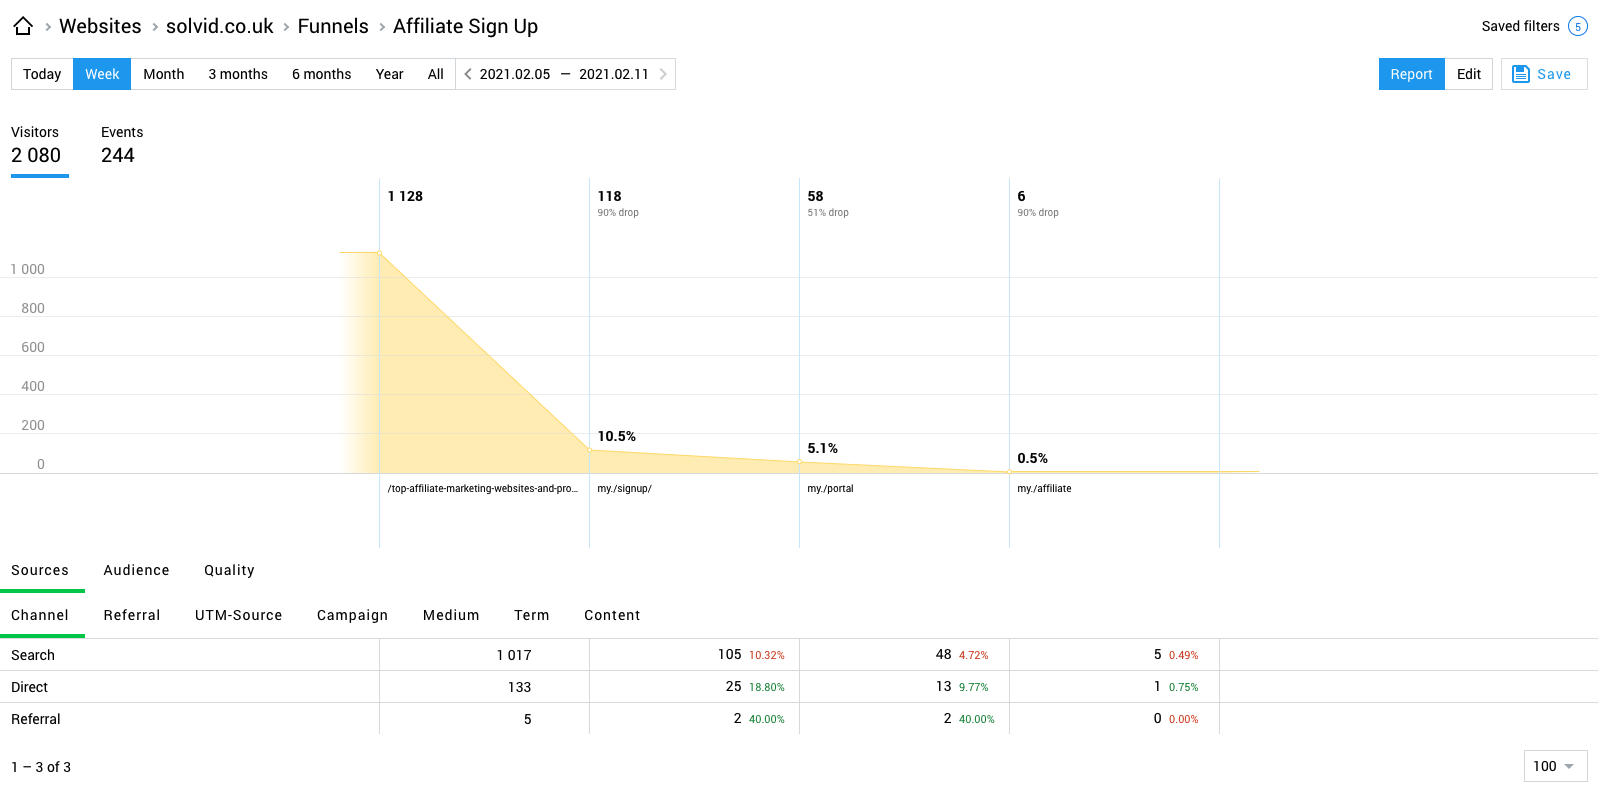The width and height of the screenshot is (1598, 794).
Task: Open the Sources tab
Action: tap(40, 570)
